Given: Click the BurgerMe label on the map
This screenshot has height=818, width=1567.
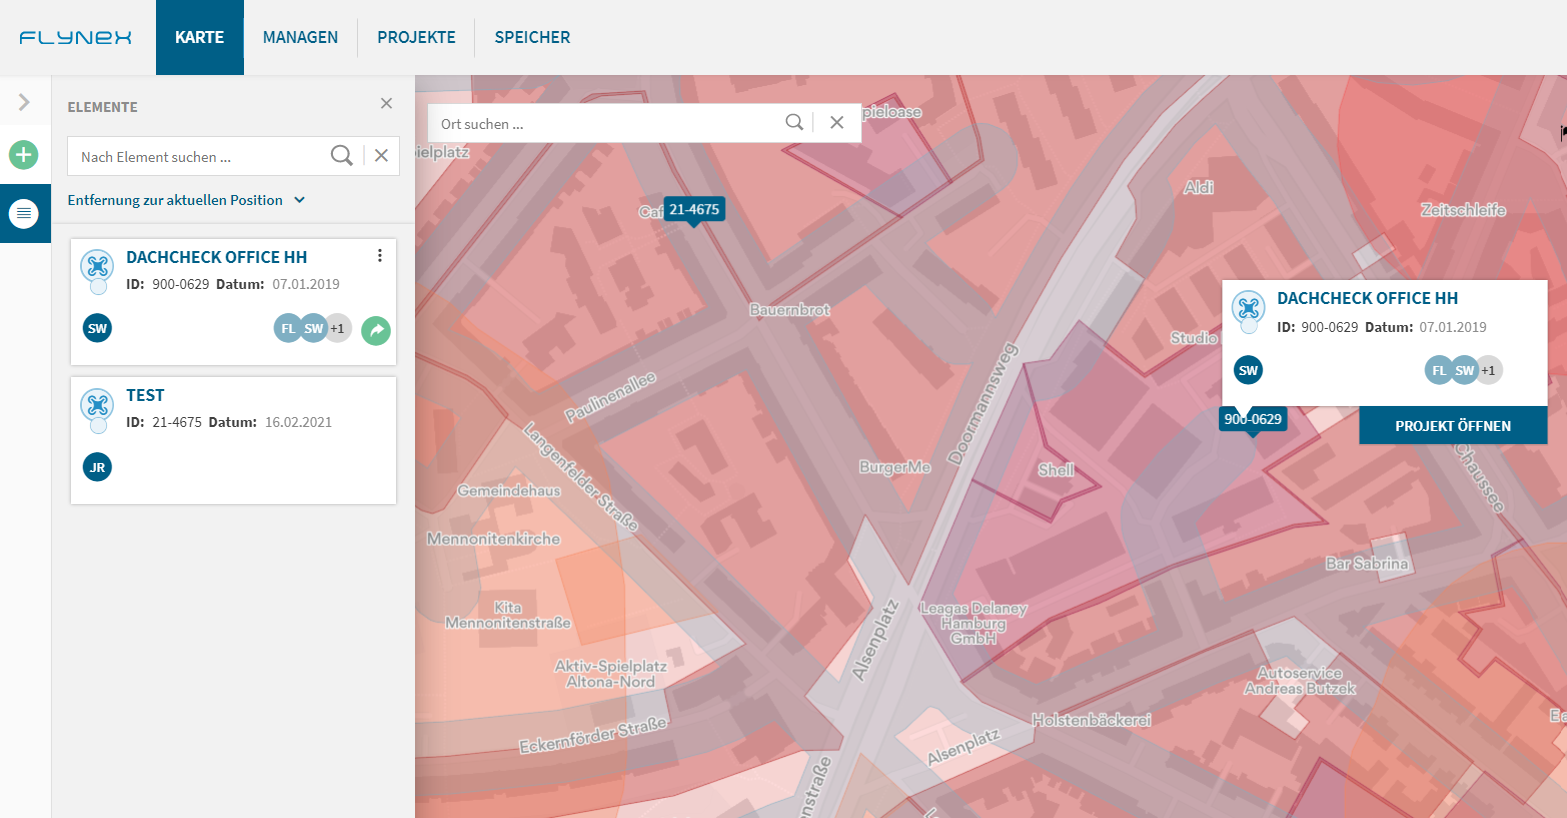Looking at the screenshot, I should click(895, 467).
